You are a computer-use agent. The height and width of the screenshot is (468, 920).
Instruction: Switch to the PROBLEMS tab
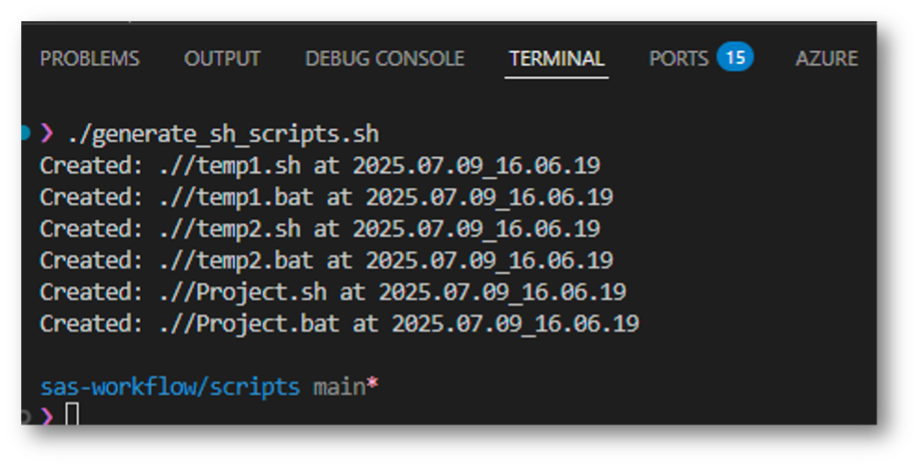click(90, 58)
